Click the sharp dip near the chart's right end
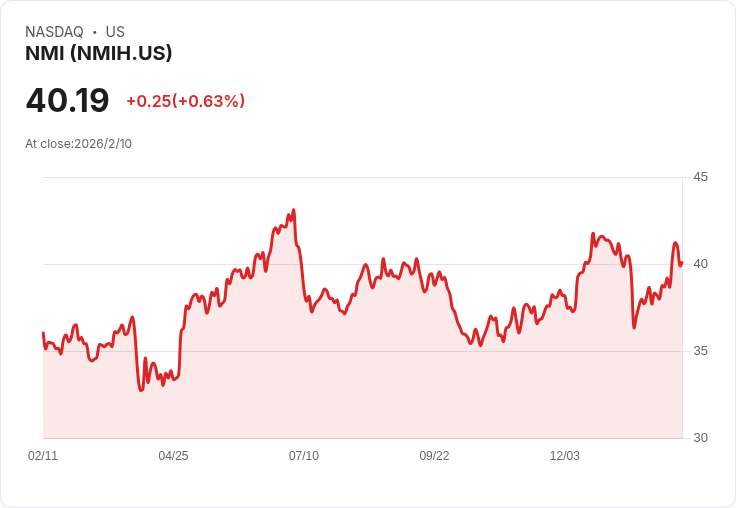The width and height of the screenshot is (736, 508). [x=634, y=327]
